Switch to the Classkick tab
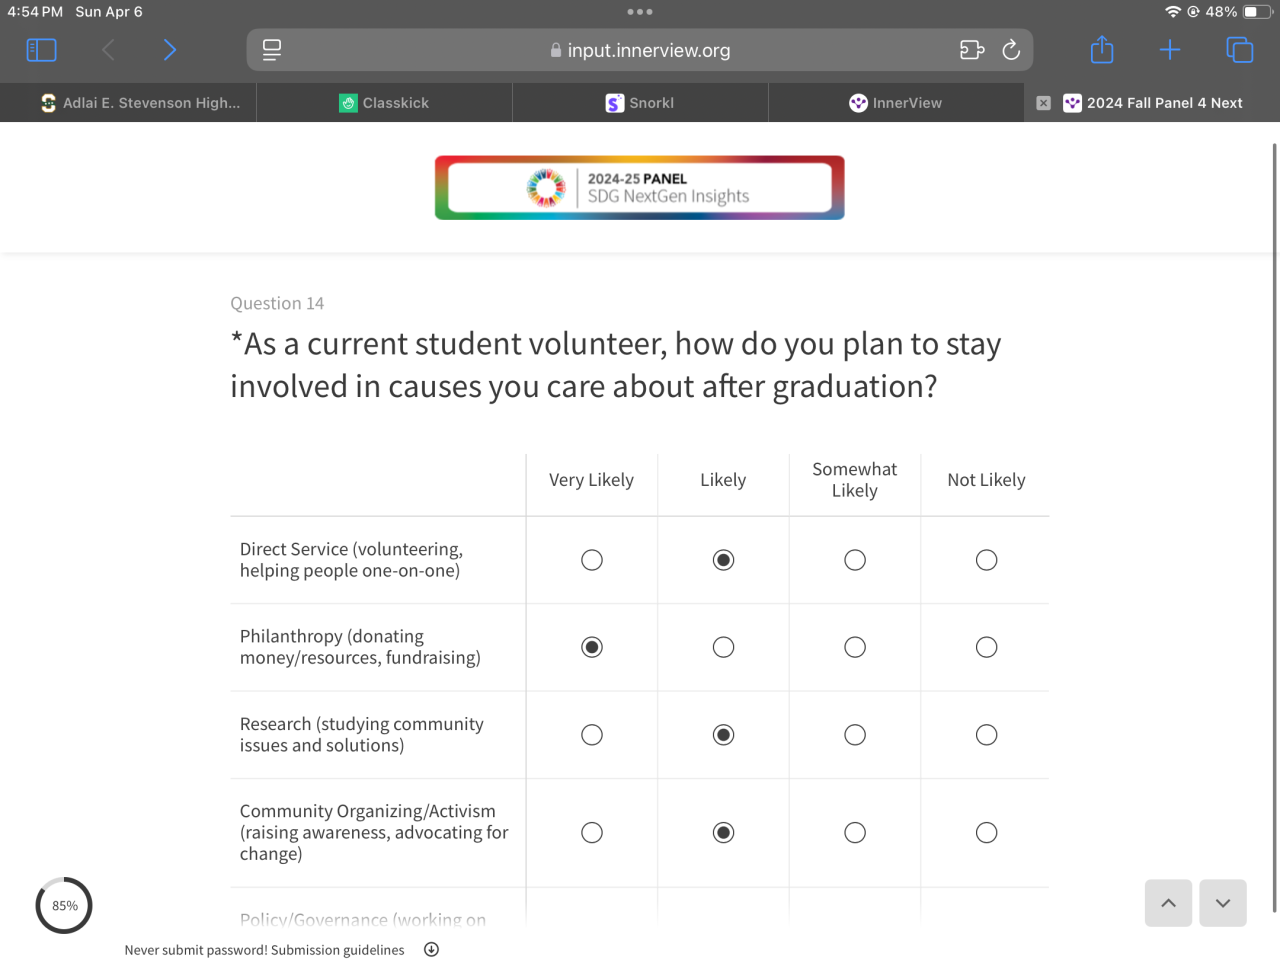The width and height of the screenshot is (1280, 960). [x=385, y=103]
